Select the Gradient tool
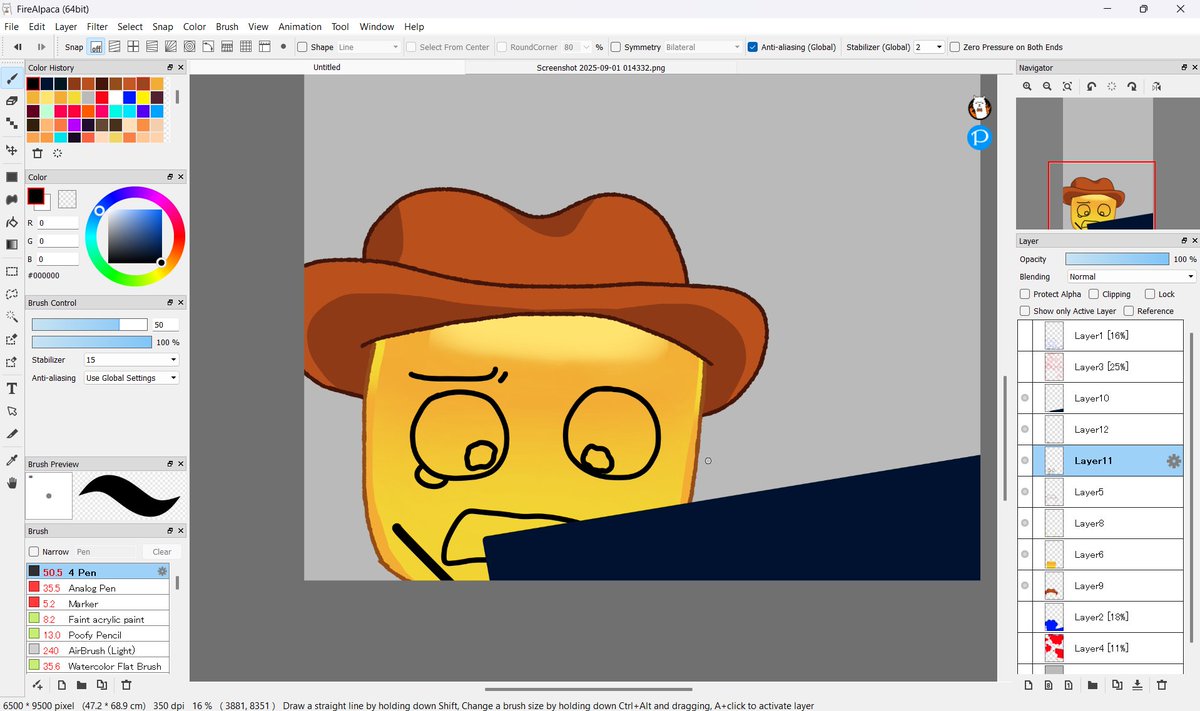Viewport: 1200px width, 711px height. pyautogui.click(x=12, y=244)
